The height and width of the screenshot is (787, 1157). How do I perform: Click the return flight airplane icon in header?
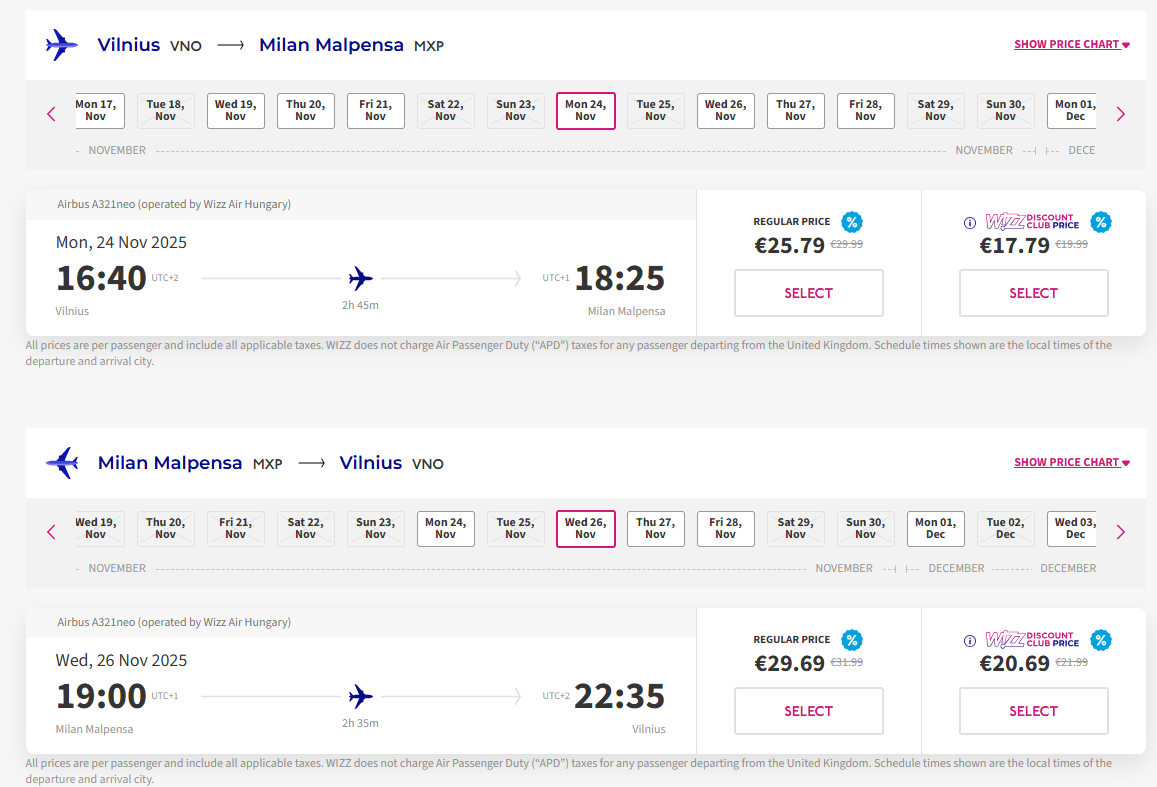pyautogui.click(x=62, y=462)
